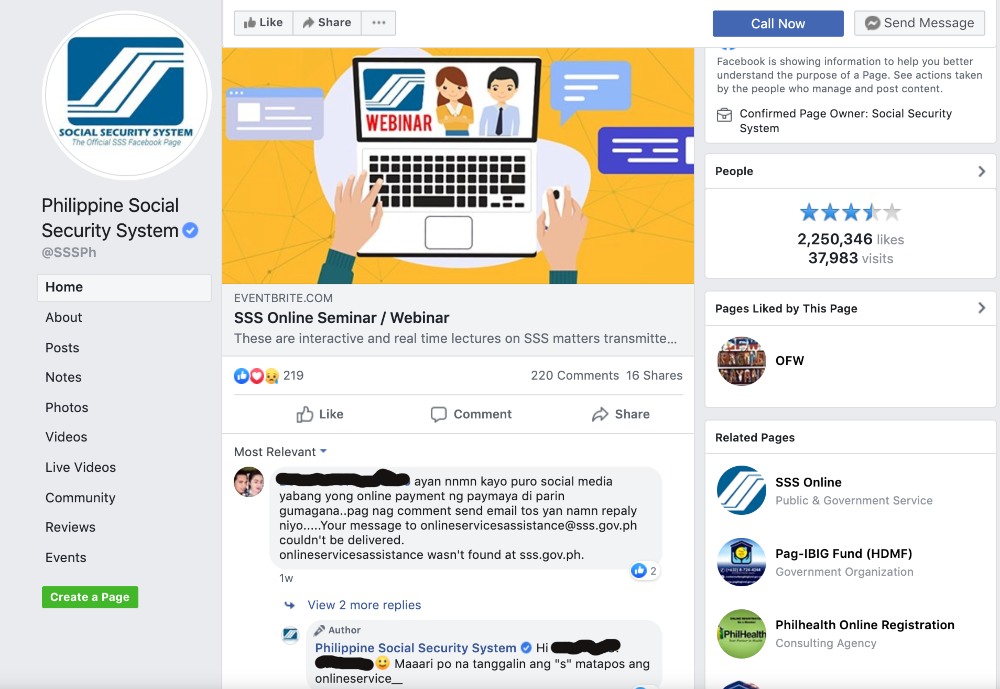Click the thumbs-up Like icon at page top
This screenshot has width=1000, height=689.
(x=250, y=23)
